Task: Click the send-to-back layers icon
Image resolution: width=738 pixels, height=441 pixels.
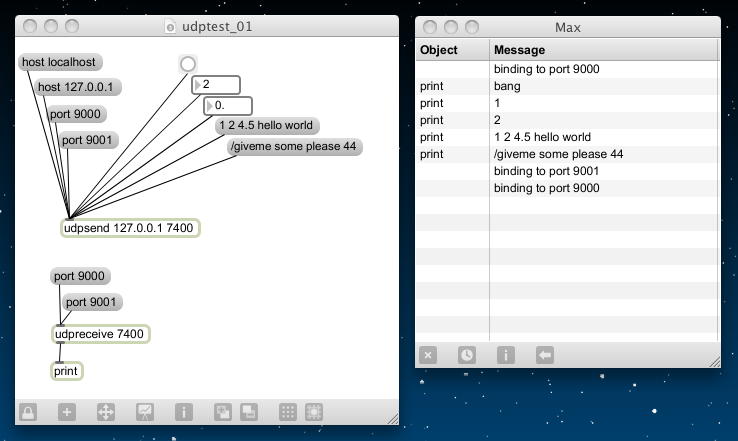Action: pyautogui.click(x=249, y=412)
